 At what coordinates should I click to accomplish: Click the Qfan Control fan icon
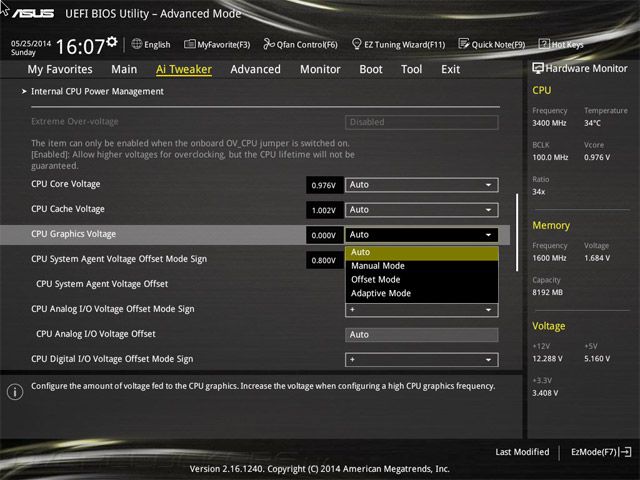[269, 44]
